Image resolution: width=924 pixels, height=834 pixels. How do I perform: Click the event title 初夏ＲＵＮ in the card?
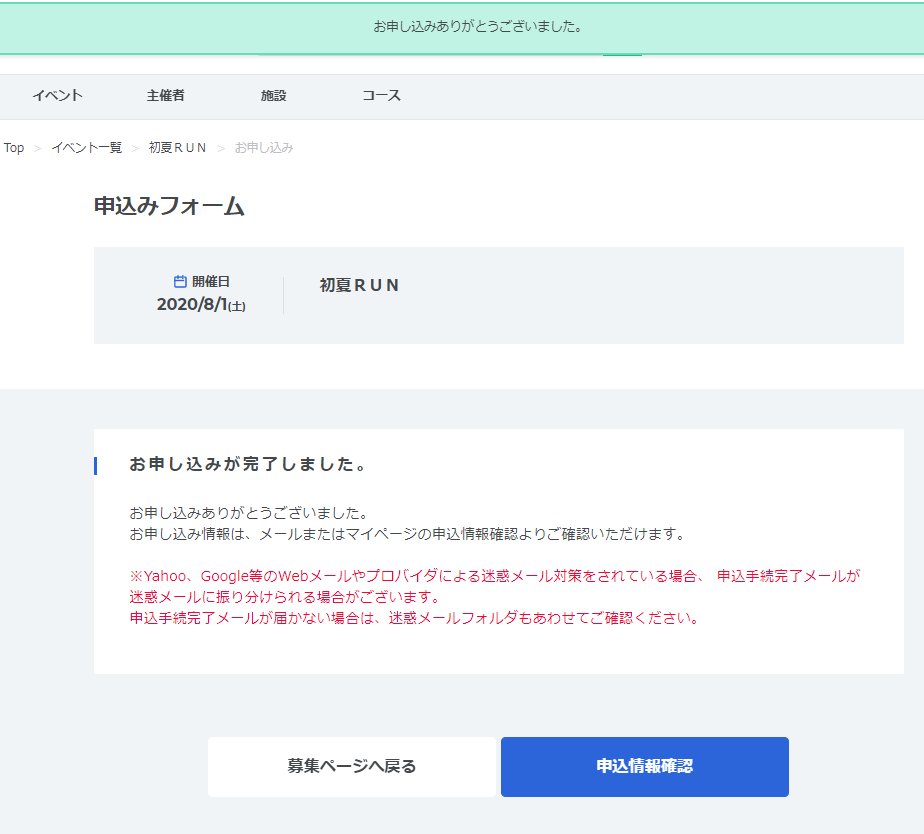click(x=357, y=285)
